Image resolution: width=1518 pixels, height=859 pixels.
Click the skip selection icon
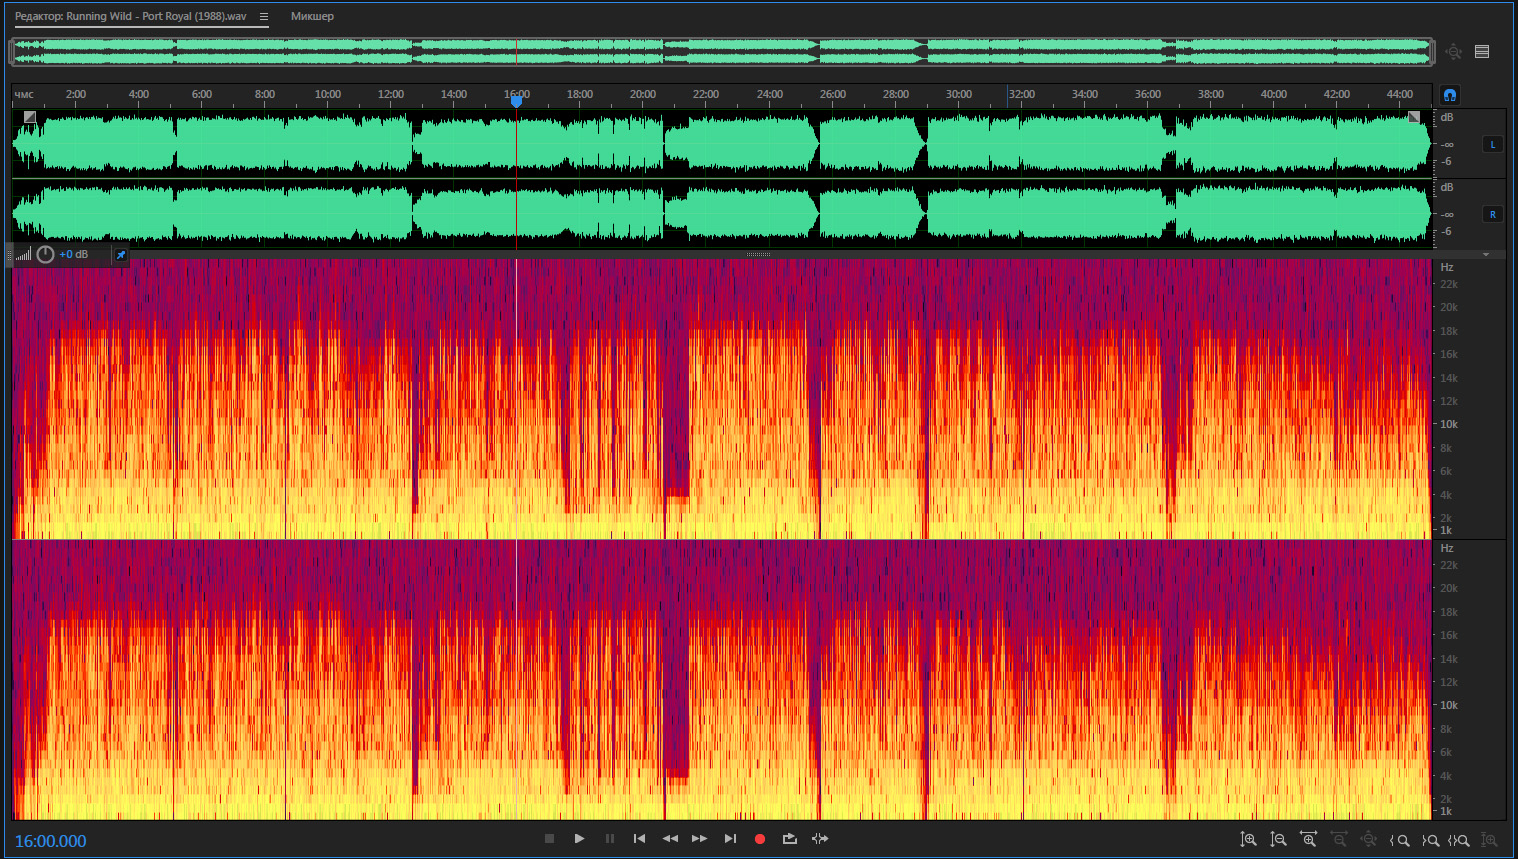(x=820, y=839)
